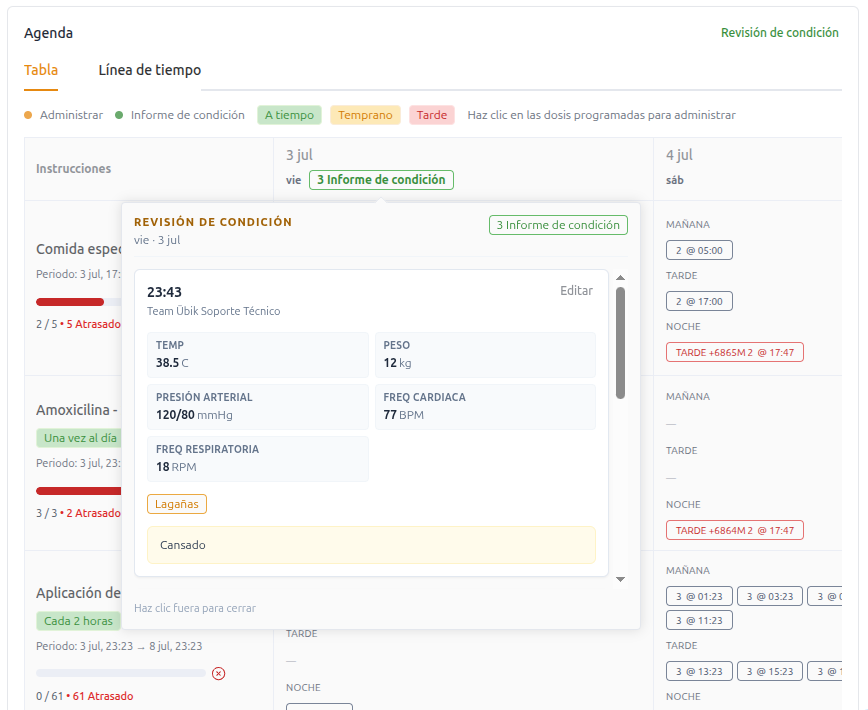Click the PRESIÓN ARTERIAL 120/80 card
The image size is (868, 710).
click(x=258, y=407)
